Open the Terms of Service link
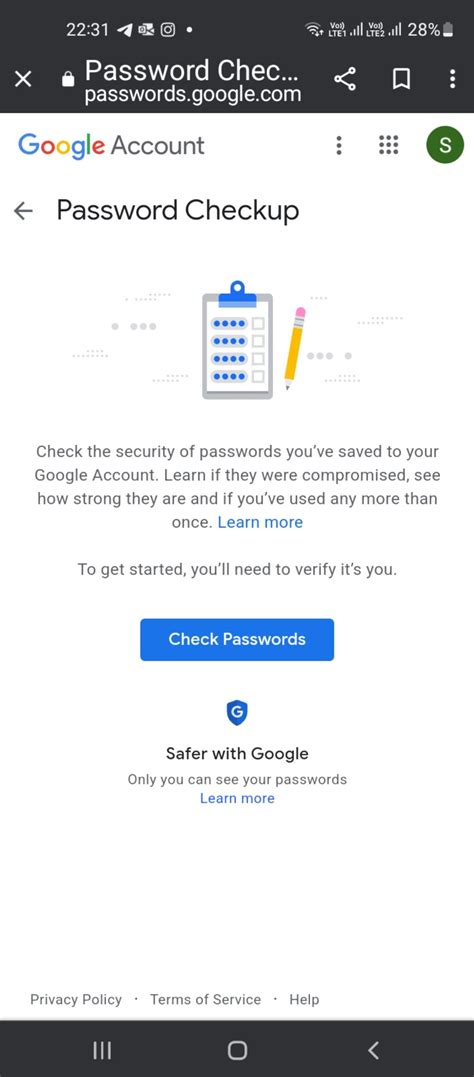474x1077 pixels. click(x=205, y=999)
